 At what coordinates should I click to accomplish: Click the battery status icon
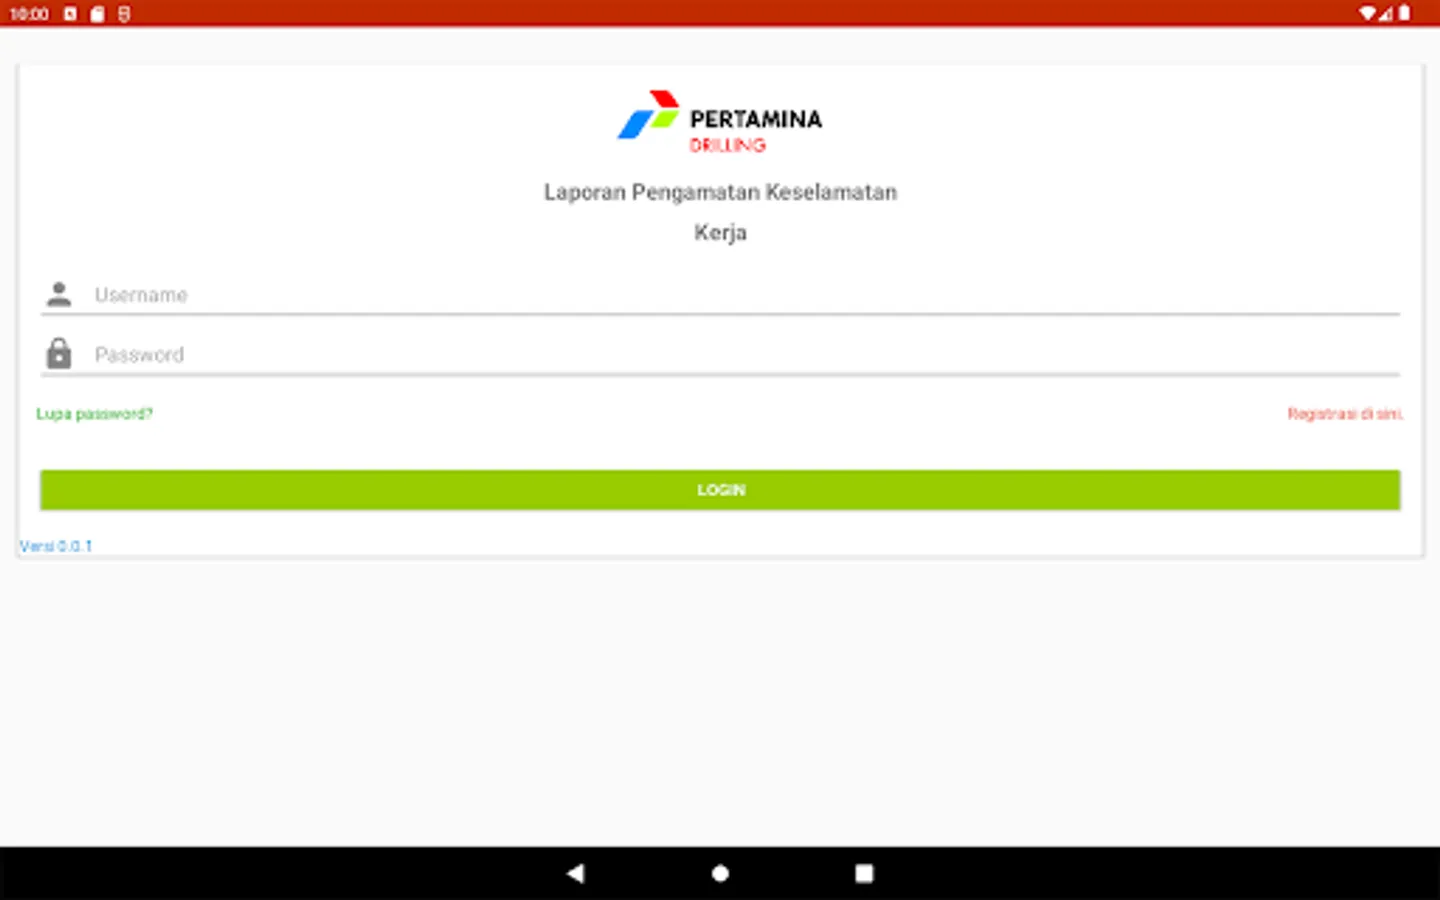[x=1404, y=13]
